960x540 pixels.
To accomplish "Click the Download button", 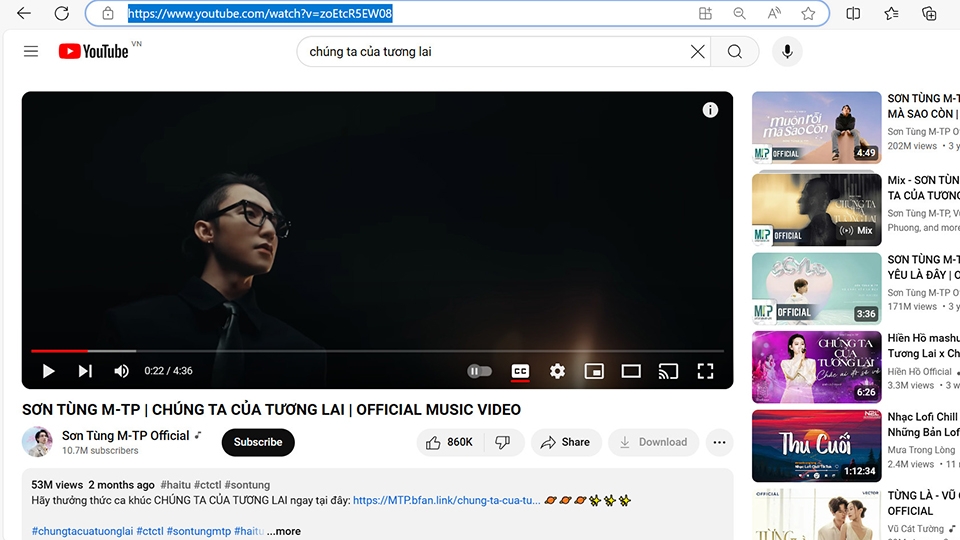I will (x=653, y=442).
